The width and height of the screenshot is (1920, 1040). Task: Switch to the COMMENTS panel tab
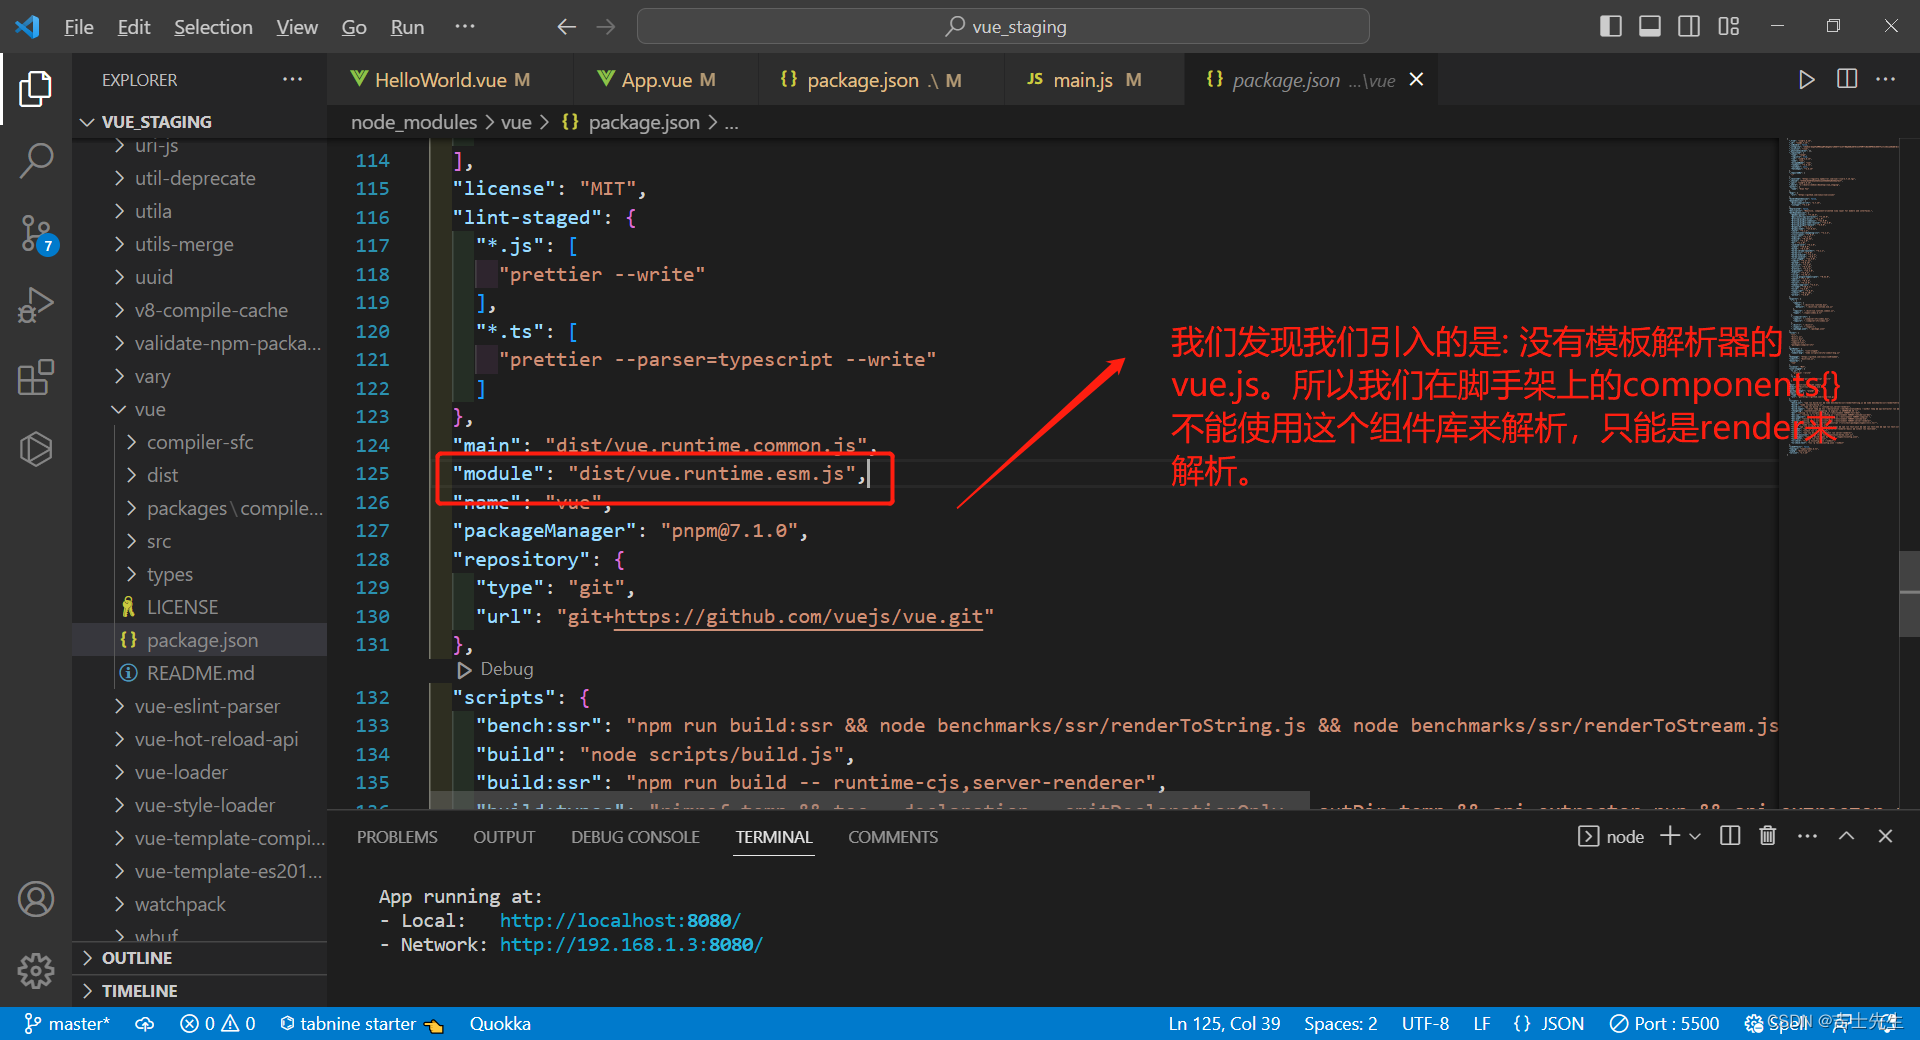click(893, 837)
